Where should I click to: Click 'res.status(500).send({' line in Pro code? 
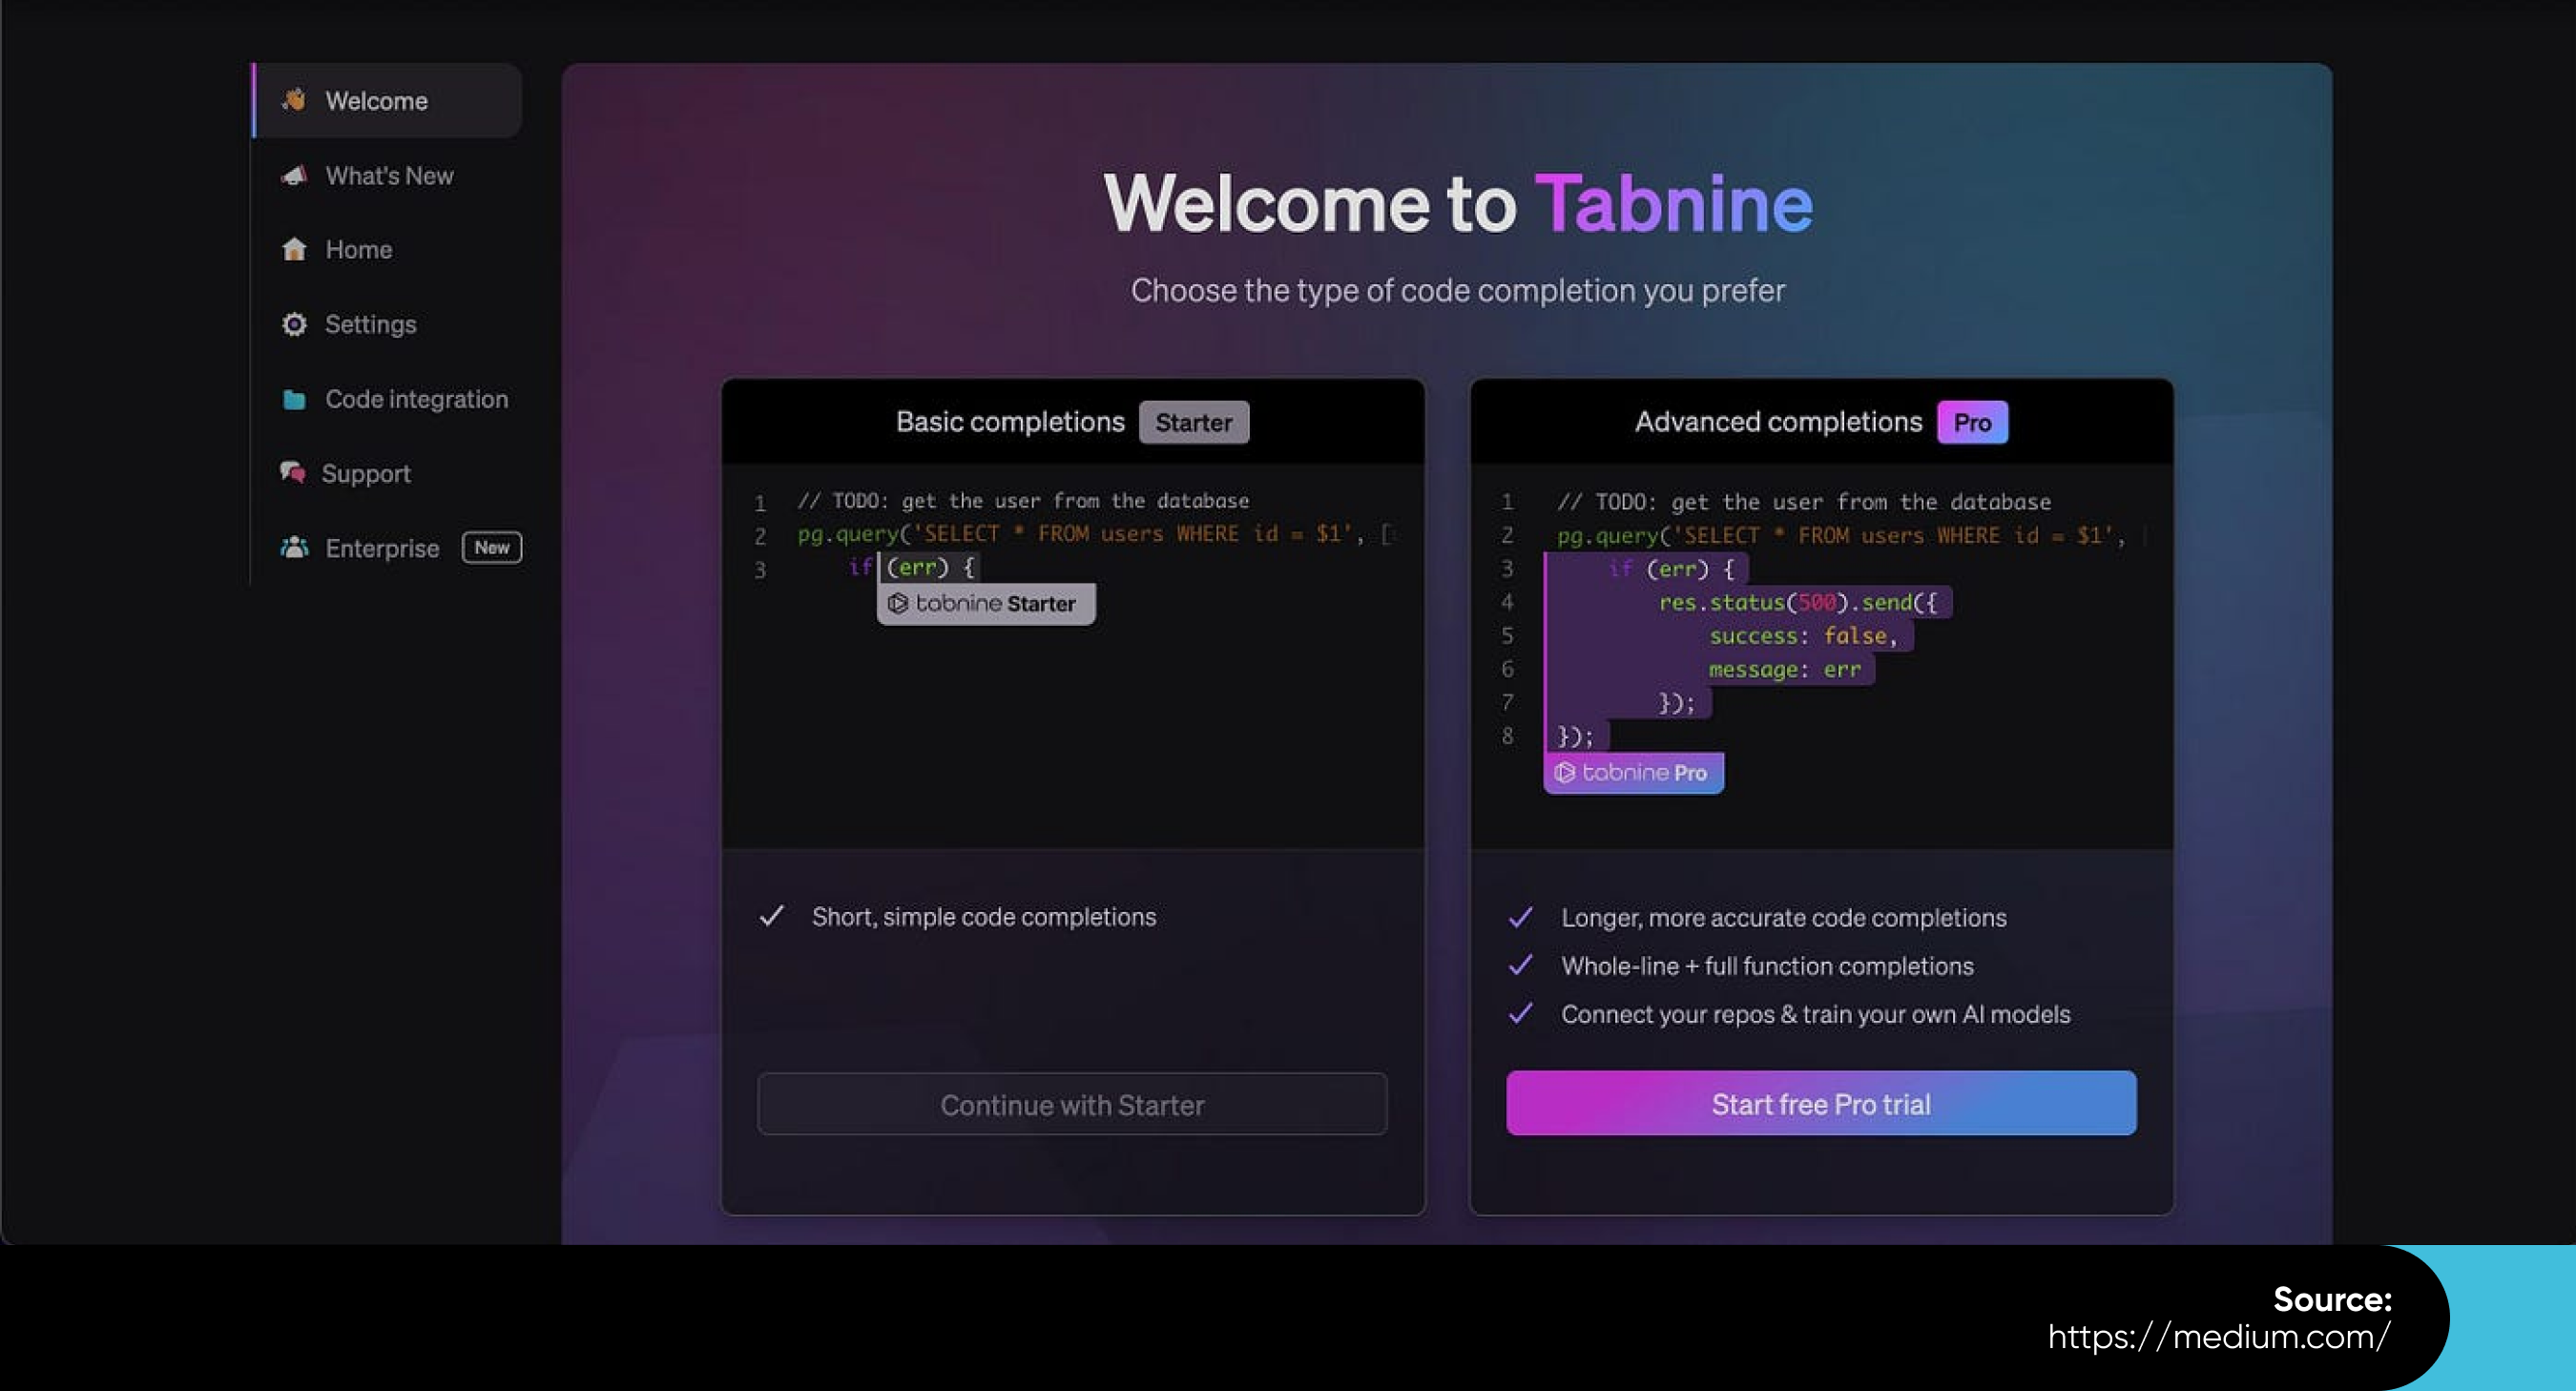click(1798, 602)
